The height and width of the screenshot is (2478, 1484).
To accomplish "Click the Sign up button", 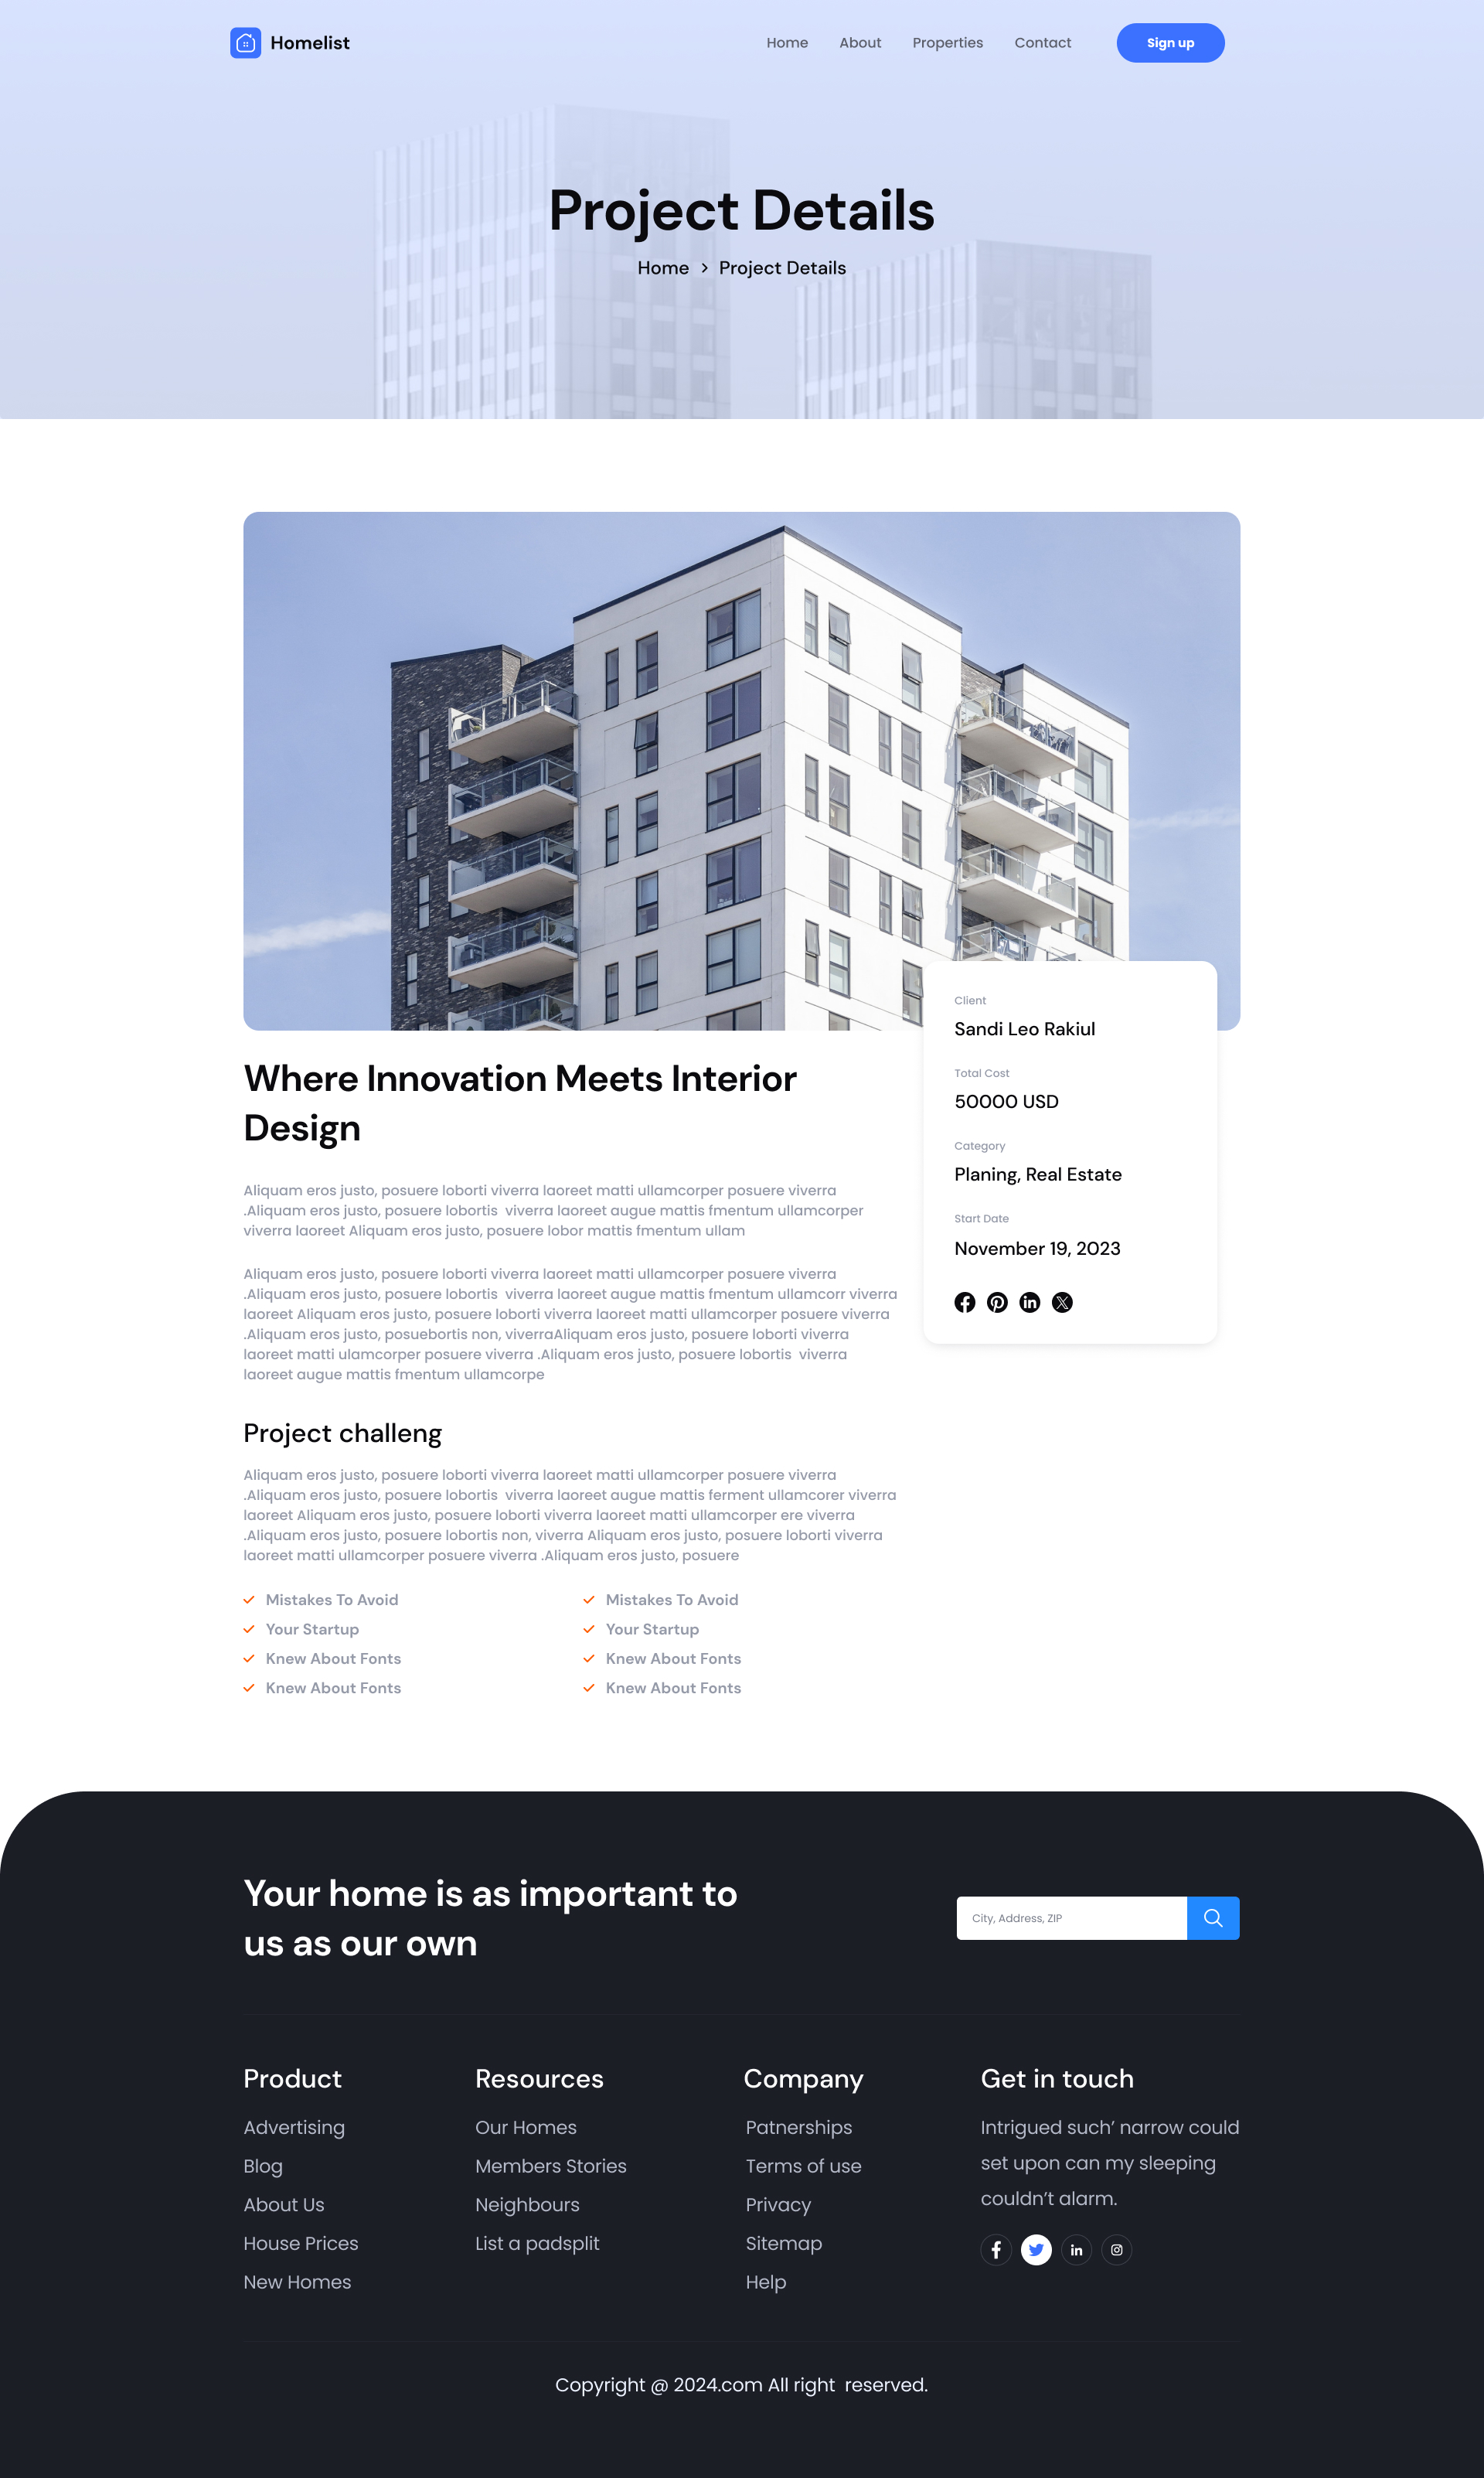I will tap(1168, 43).
